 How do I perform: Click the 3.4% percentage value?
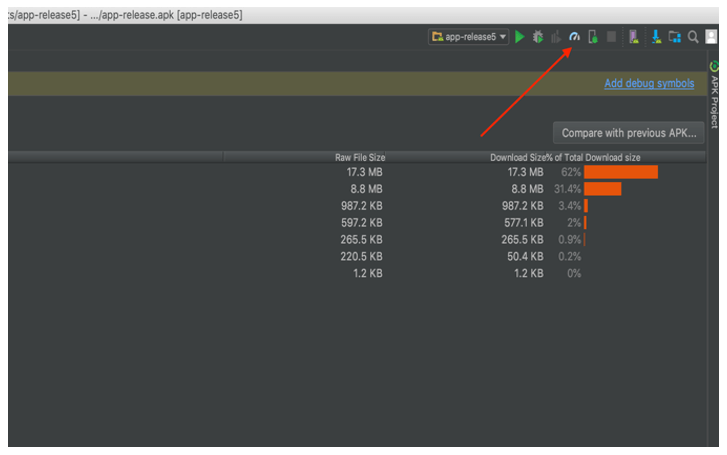[x=569, y=206]
